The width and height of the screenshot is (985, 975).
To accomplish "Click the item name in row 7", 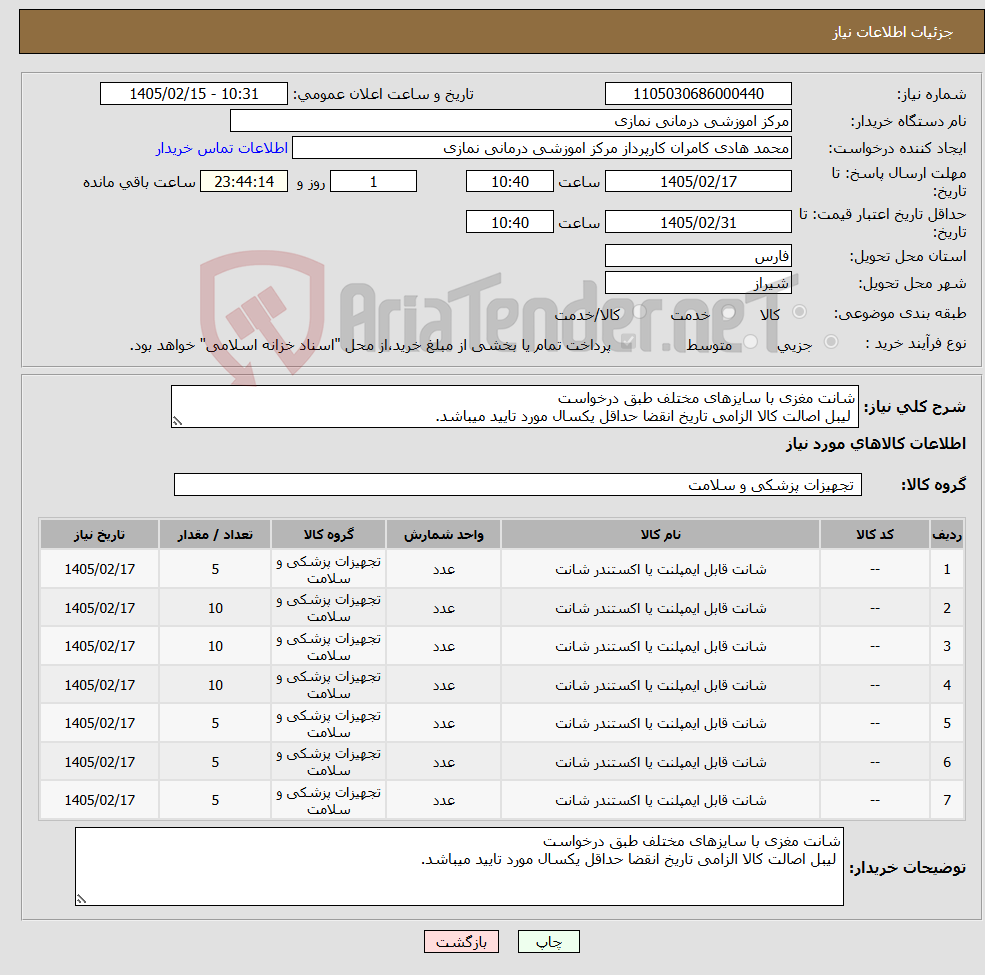I will coord(660,800).
